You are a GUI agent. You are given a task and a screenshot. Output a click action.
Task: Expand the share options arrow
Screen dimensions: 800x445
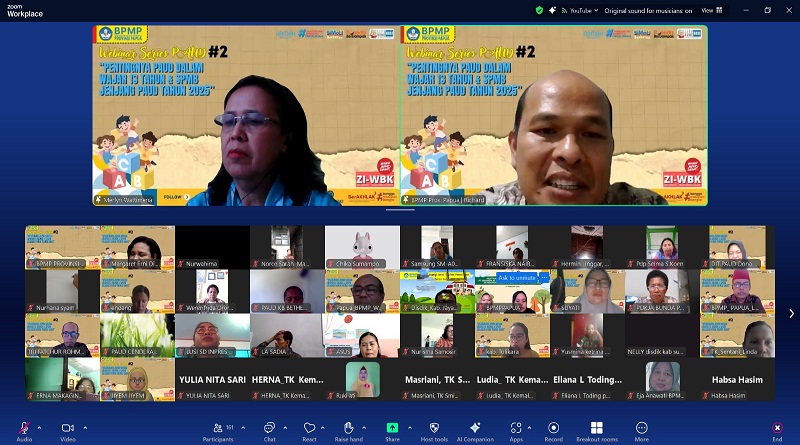tap(410, 428)
